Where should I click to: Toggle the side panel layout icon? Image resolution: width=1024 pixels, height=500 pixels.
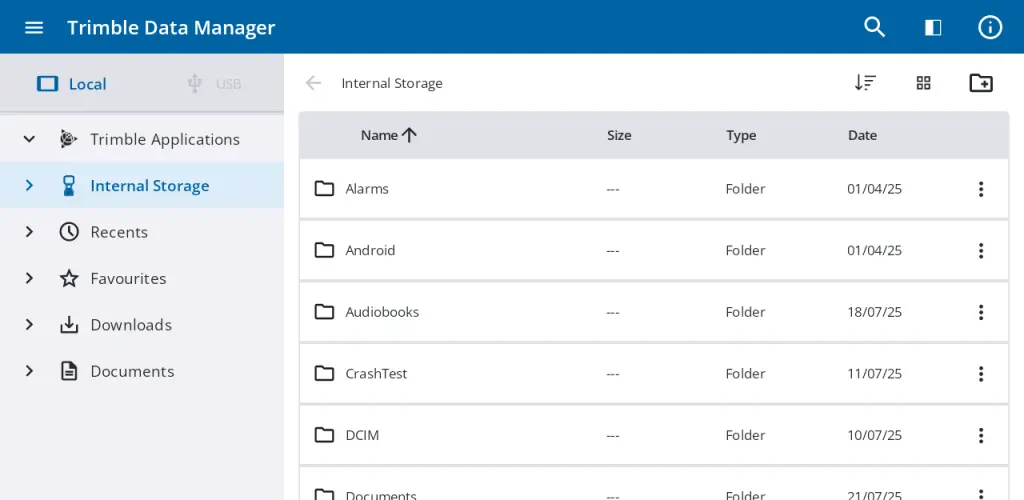point(933,27)
